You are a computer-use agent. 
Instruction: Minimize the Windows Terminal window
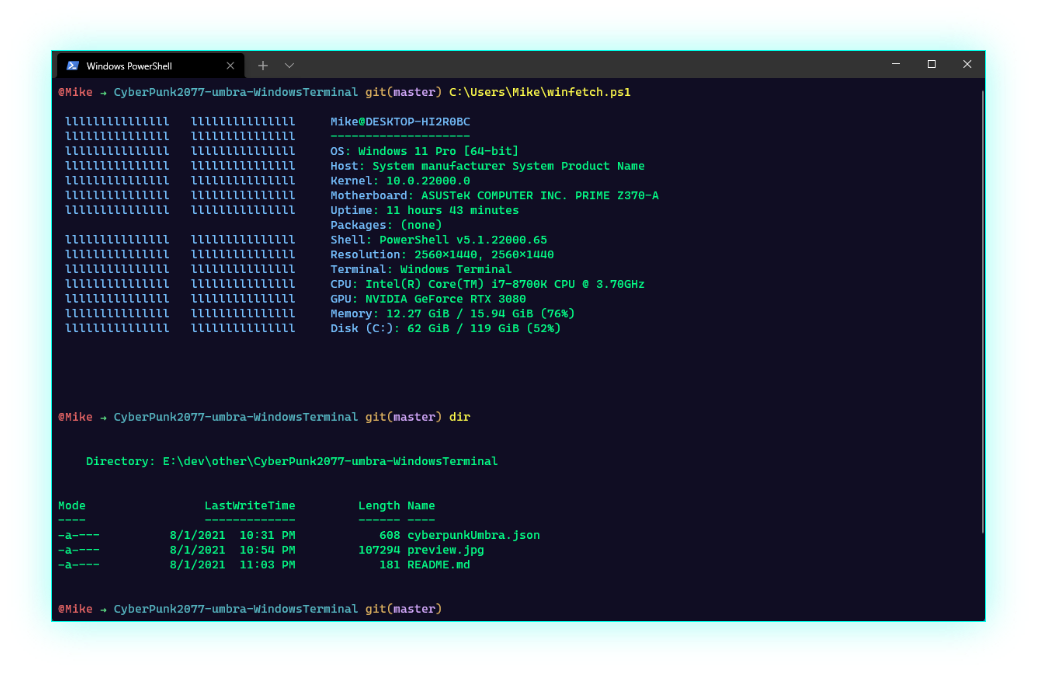point(895,64)
